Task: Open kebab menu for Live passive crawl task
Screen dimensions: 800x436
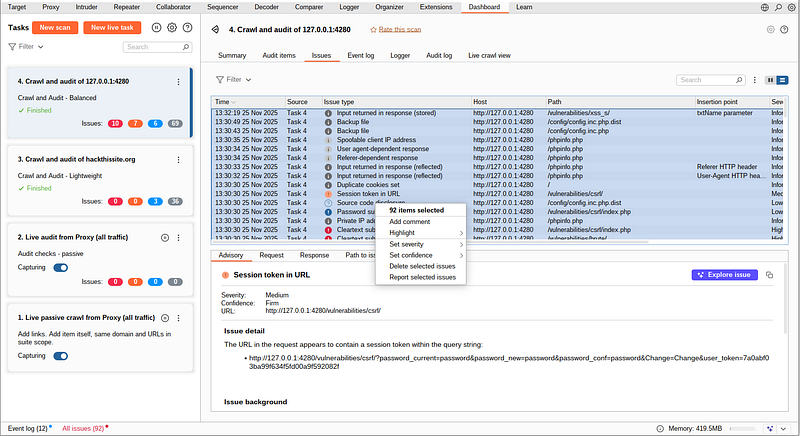Action: click(178, 318)
